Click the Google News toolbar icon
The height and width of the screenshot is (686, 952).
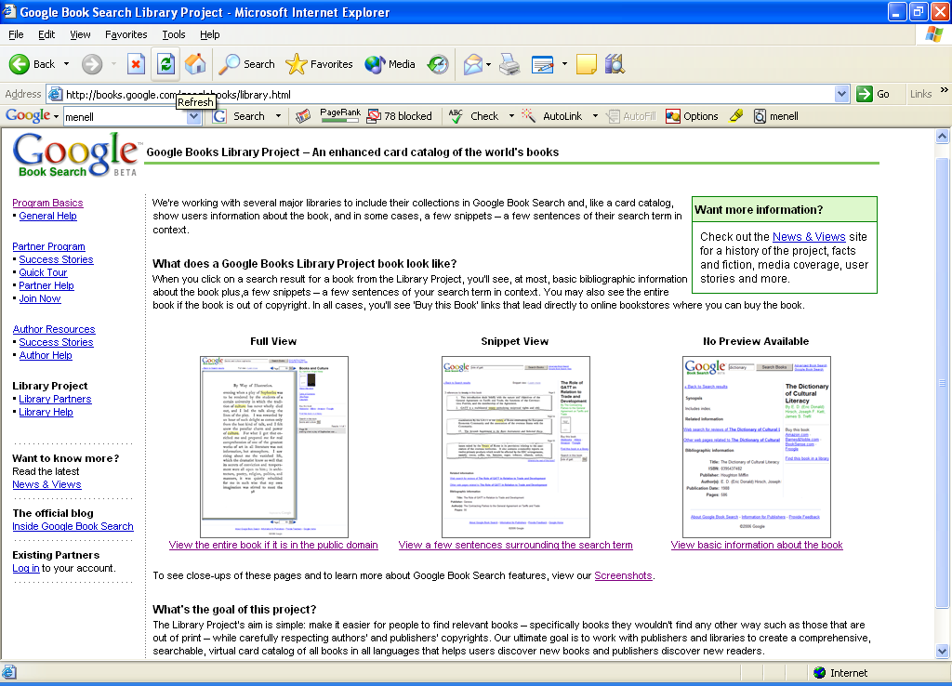point(303,116)
